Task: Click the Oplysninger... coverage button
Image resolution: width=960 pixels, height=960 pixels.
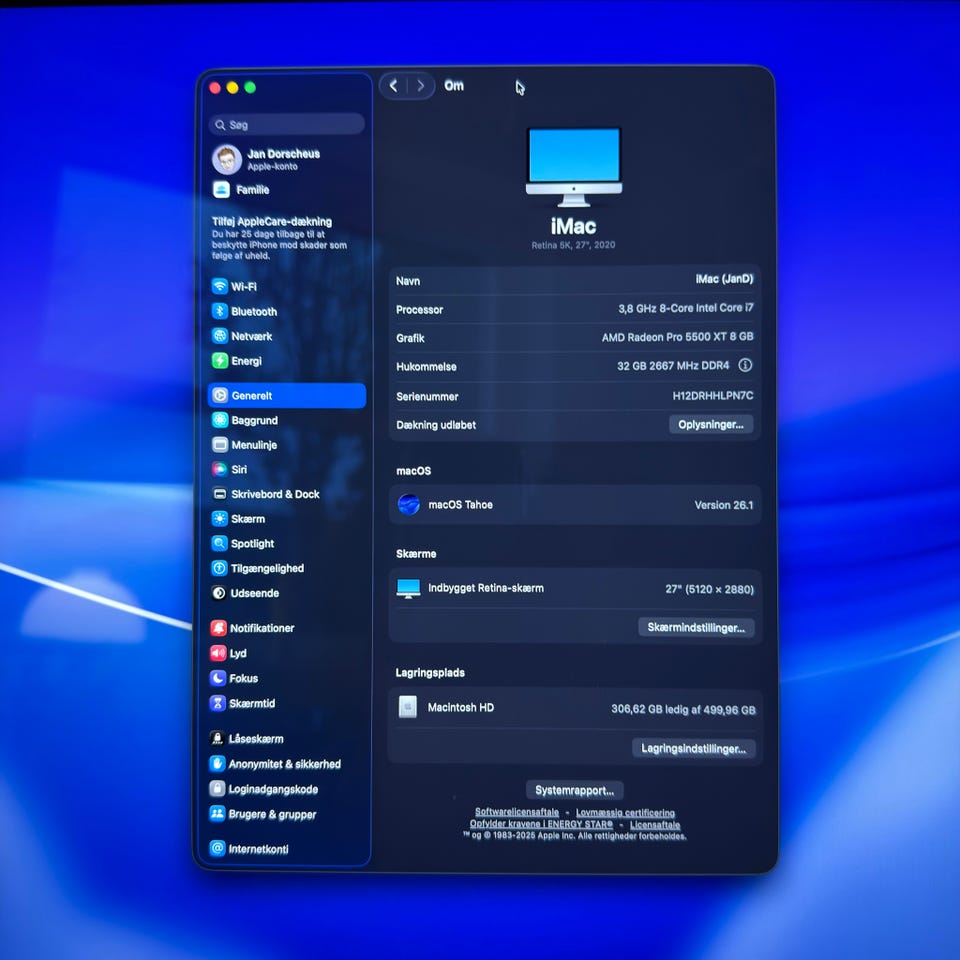Action: (x=710, y=424)
